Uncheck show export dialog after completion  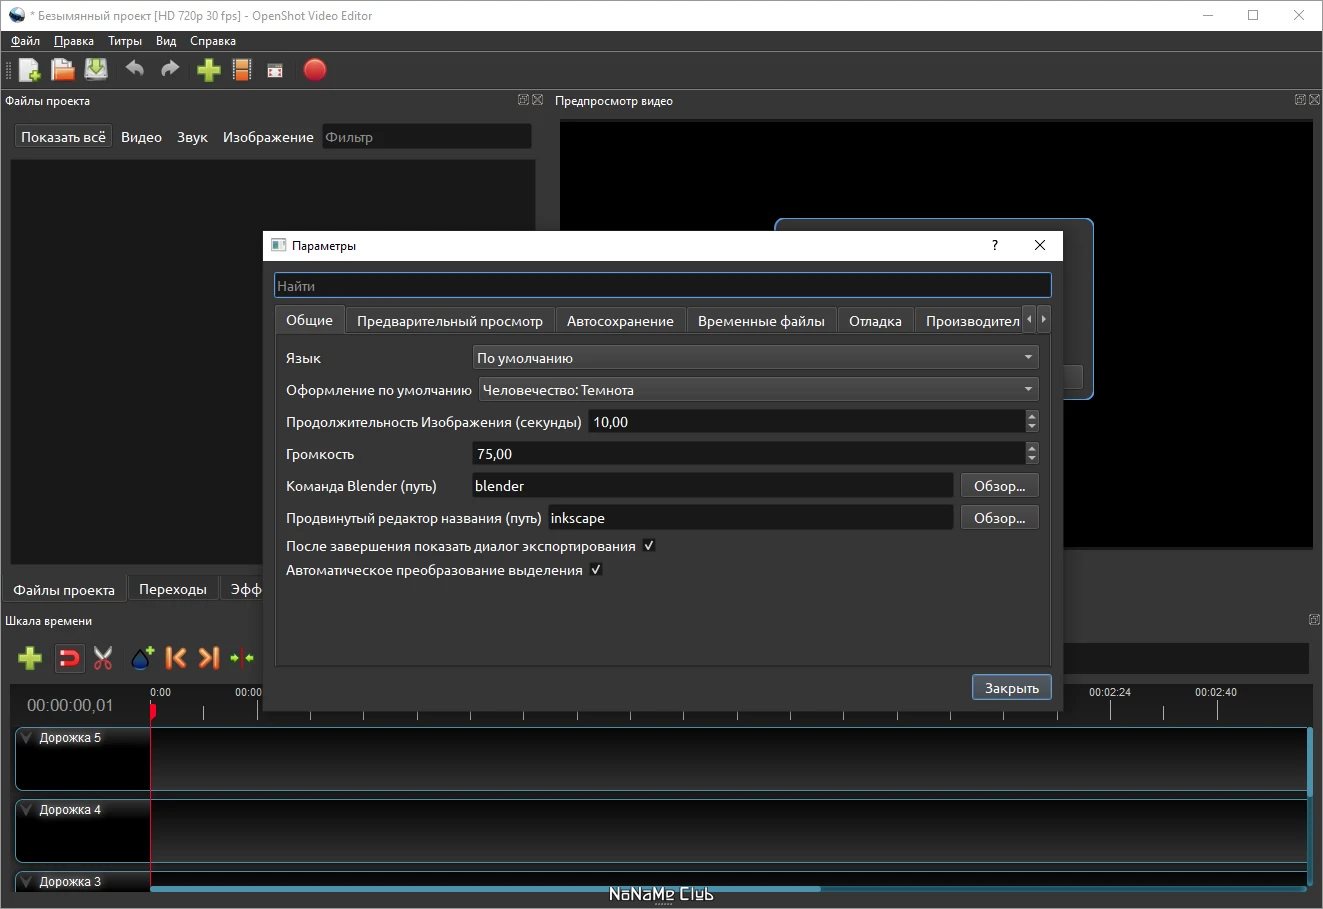pos(649,546)
